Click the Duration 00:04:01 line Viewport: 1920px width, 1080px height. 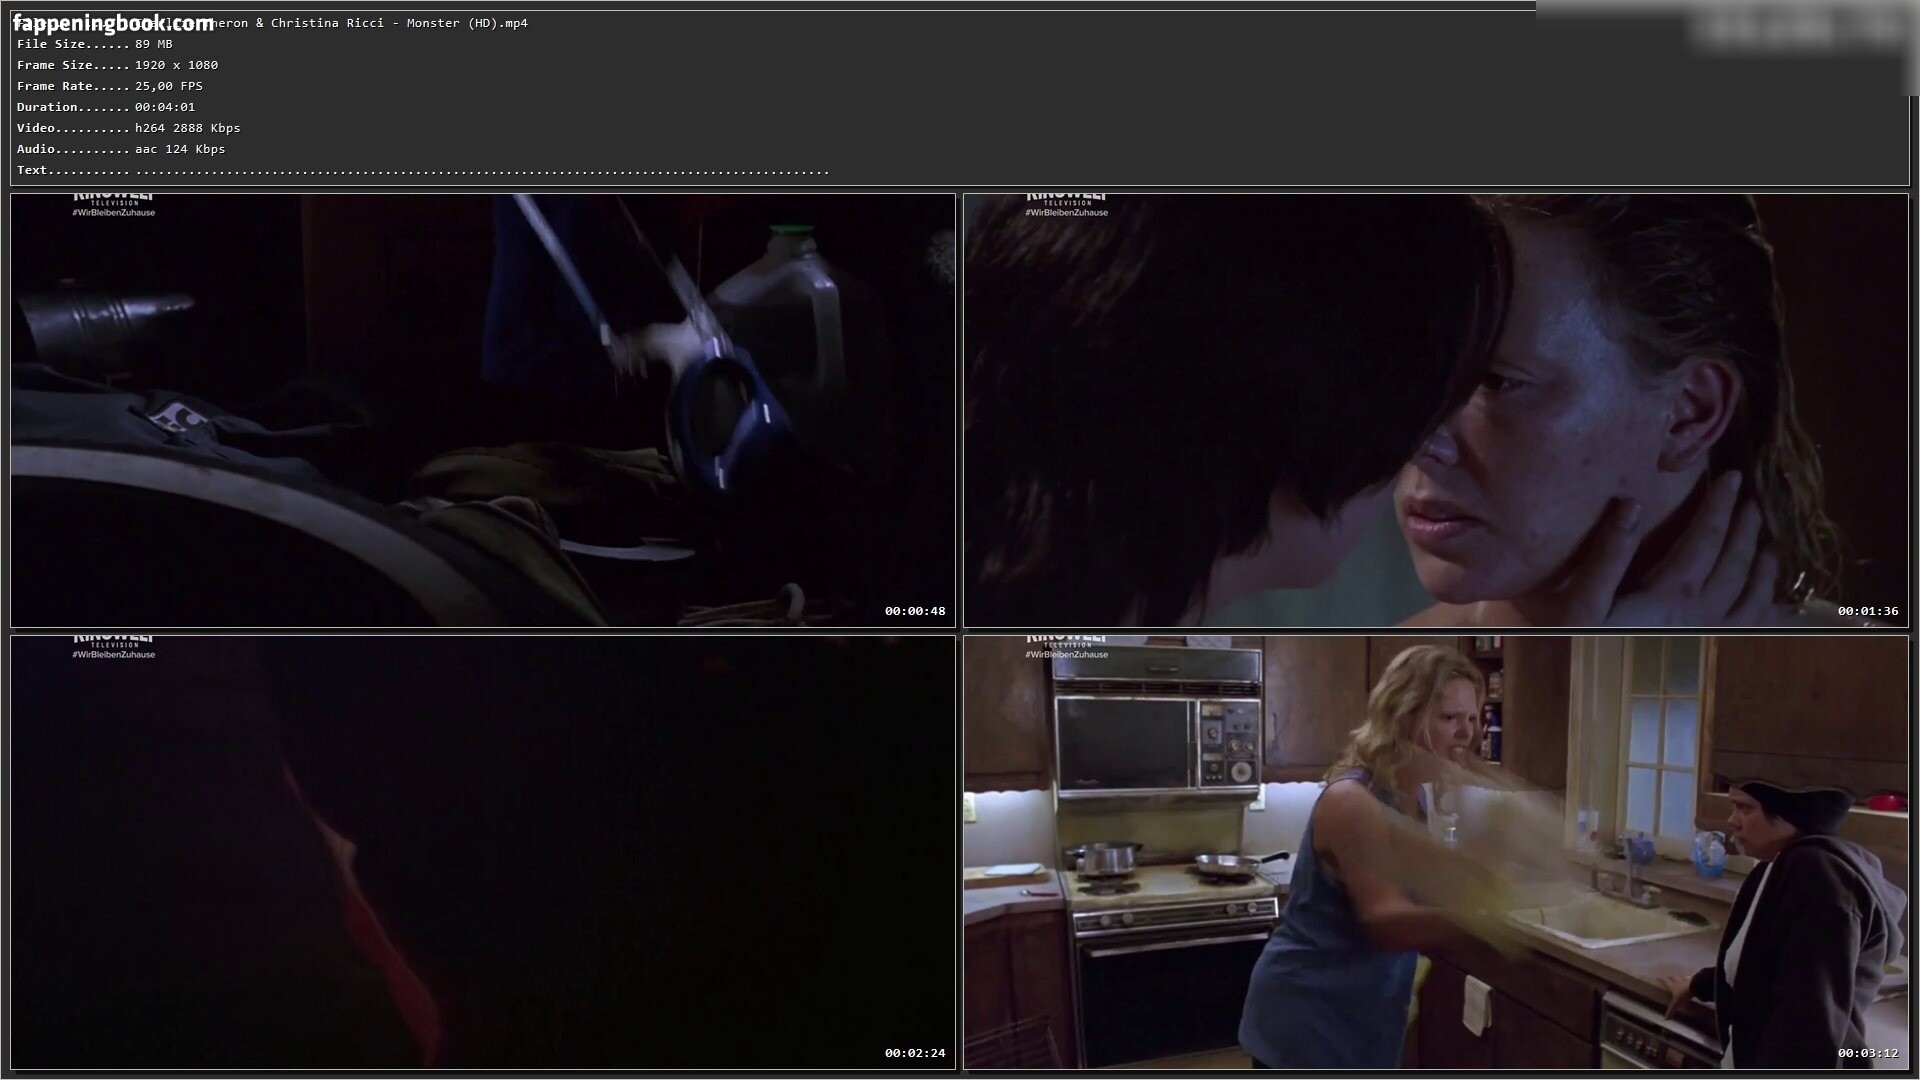point(106,107)
